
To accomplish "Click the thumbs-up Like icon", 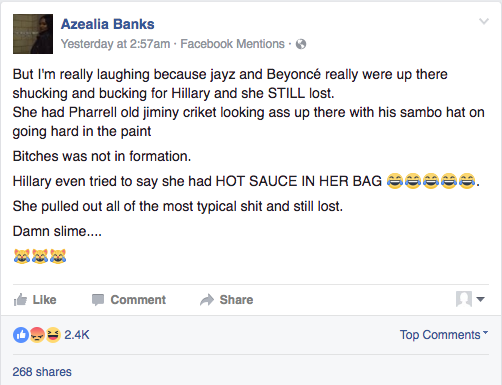I will [x=20, y=300].
